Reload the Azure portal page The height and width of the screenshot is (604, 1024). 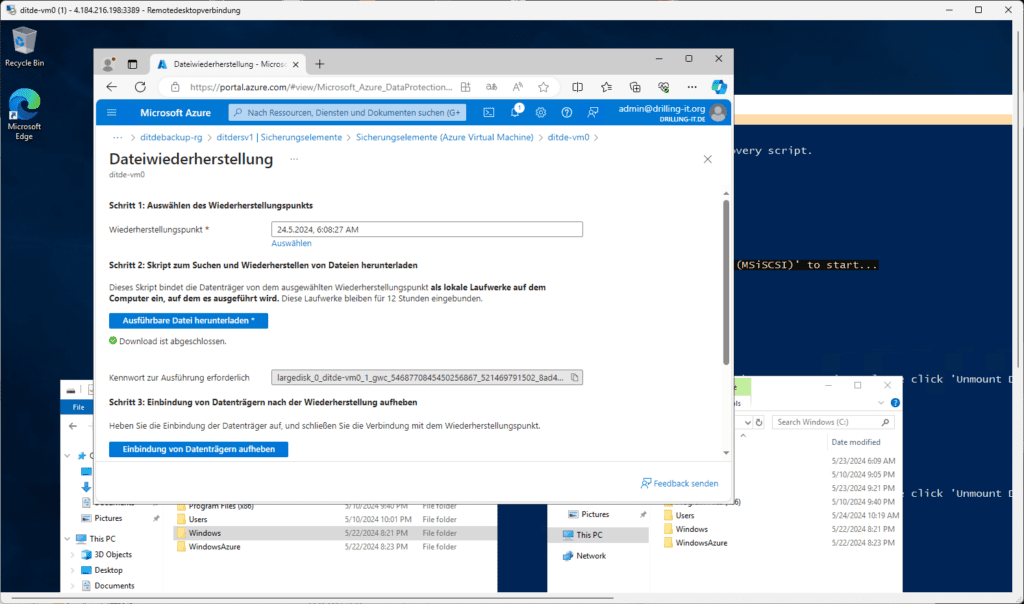tap(140, 87)
